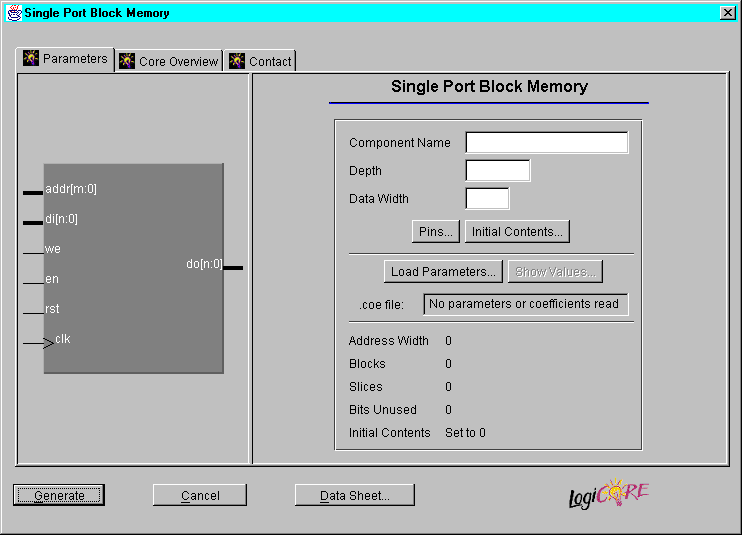Close the Single Port Block Memory window
Viewport: 742px width, 535px height.
727,13
